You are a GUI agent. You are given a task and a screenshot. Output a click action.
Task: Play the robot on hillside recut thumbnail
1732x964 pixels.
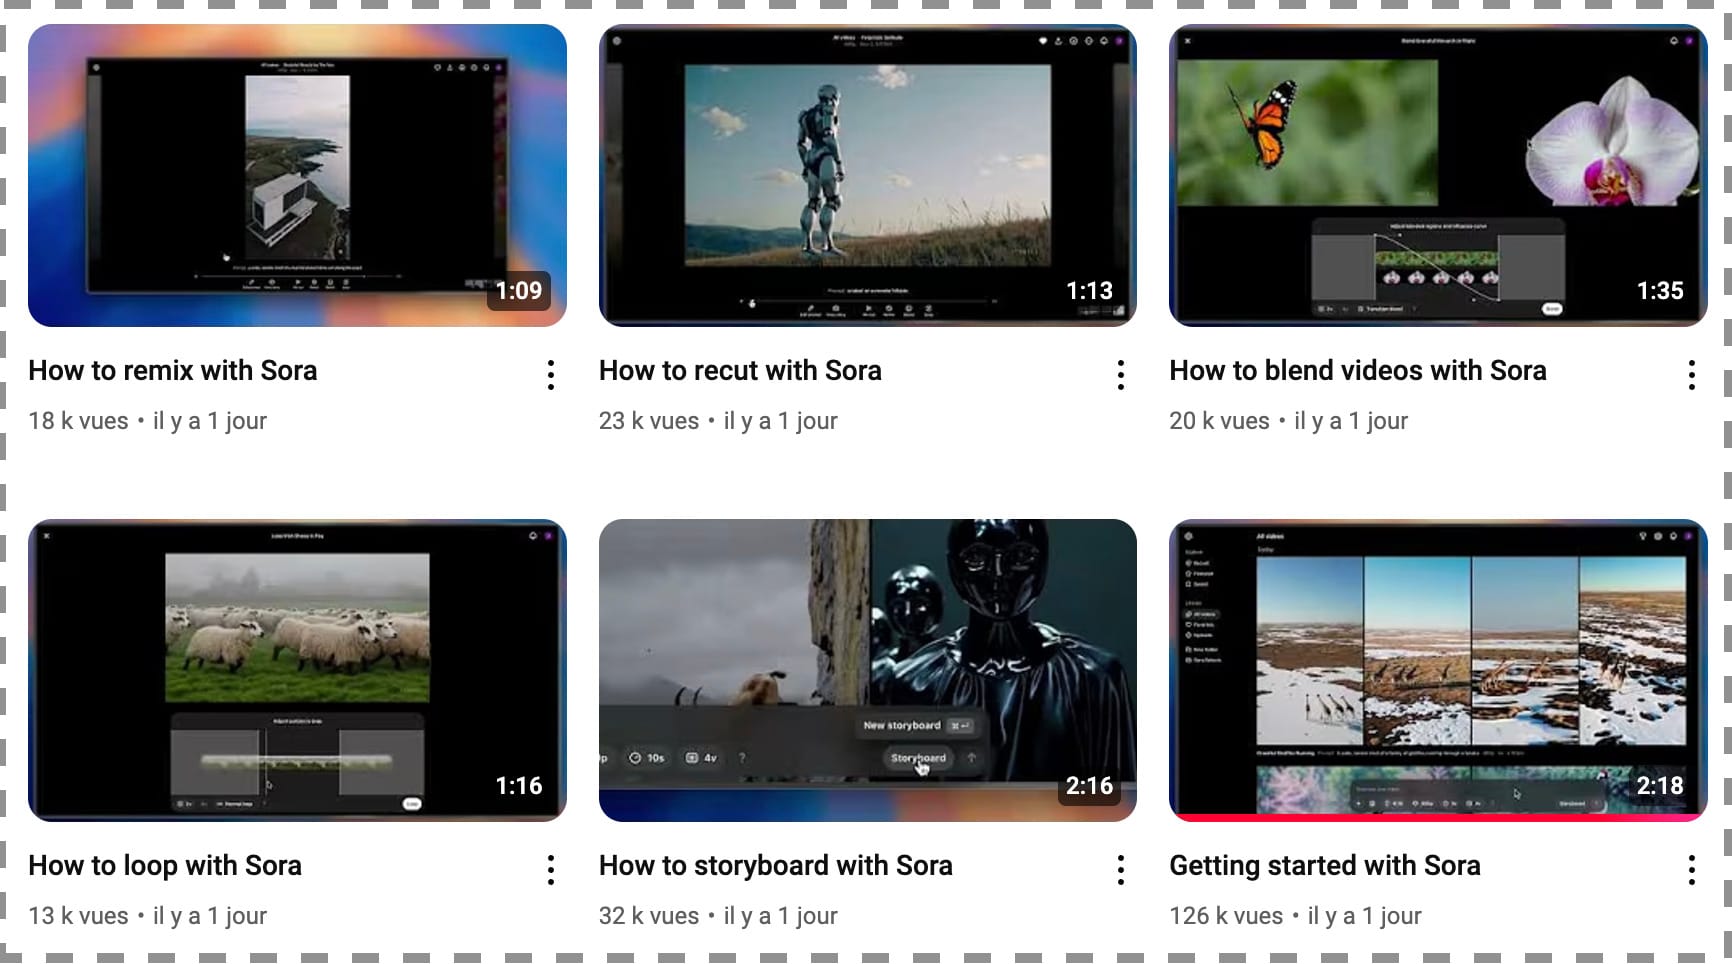[867, 175]
